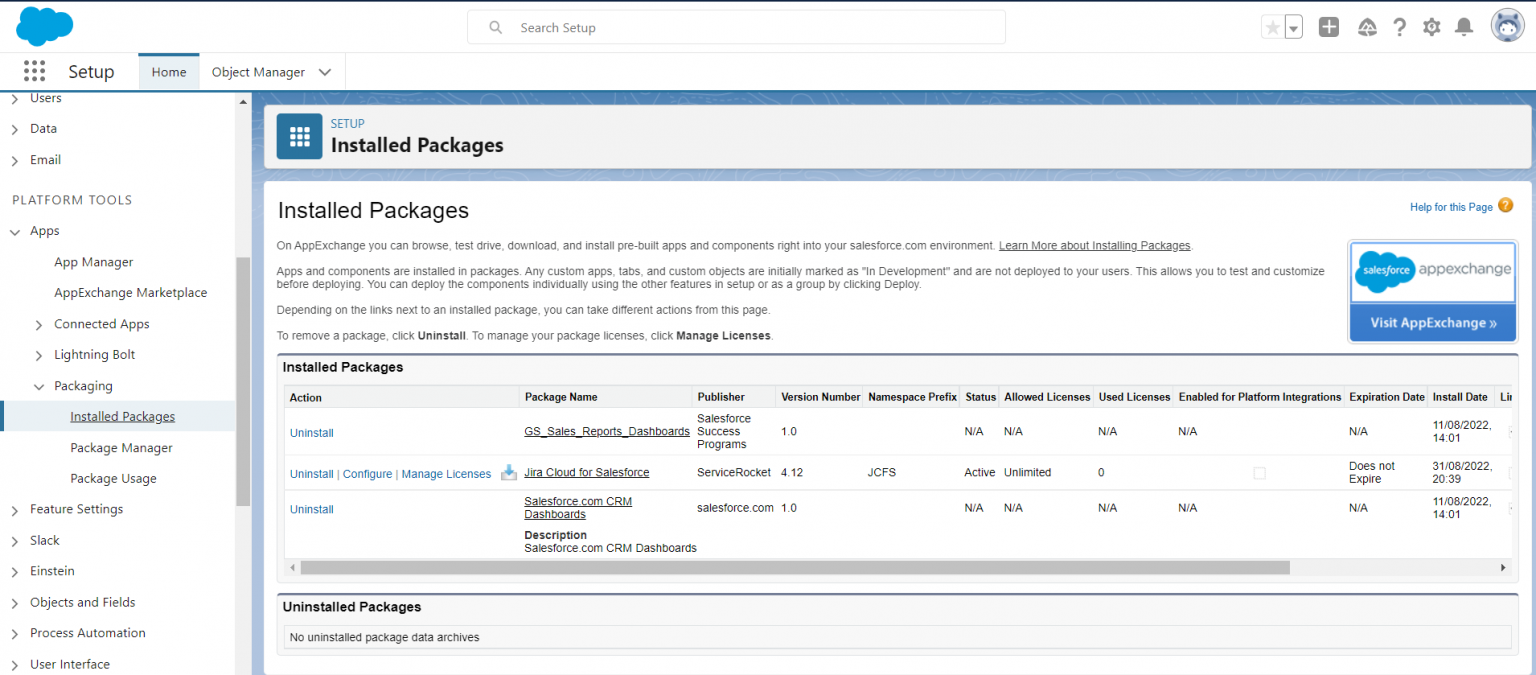1536x675 pixels.
Task: Open the Global Actions plus icon
Action: coord(1328,28)
